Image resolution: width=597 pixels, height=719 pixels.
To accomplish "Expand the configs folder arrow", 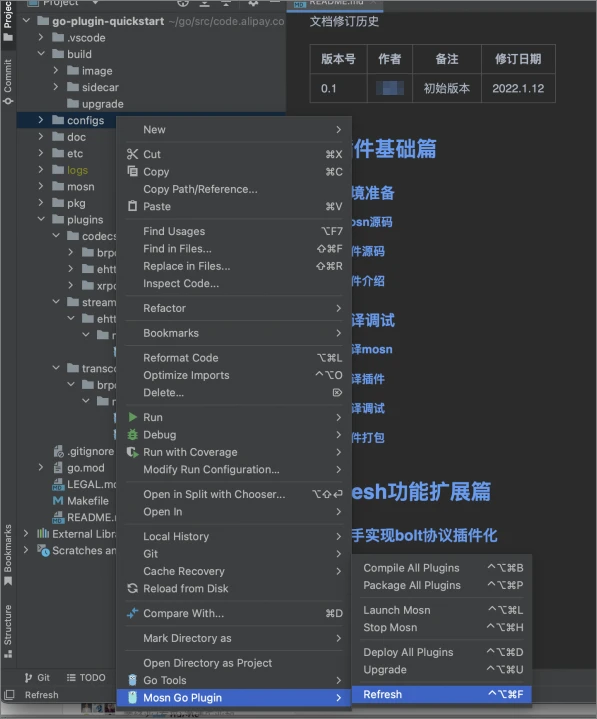I will (x=41, y=120).
